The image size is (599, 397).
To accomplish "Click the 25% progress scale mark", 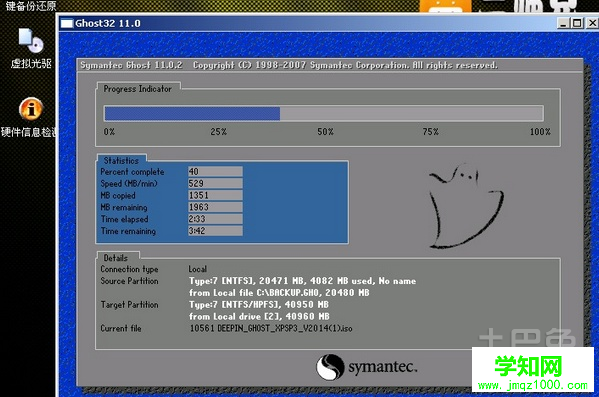I will point(219,132).
